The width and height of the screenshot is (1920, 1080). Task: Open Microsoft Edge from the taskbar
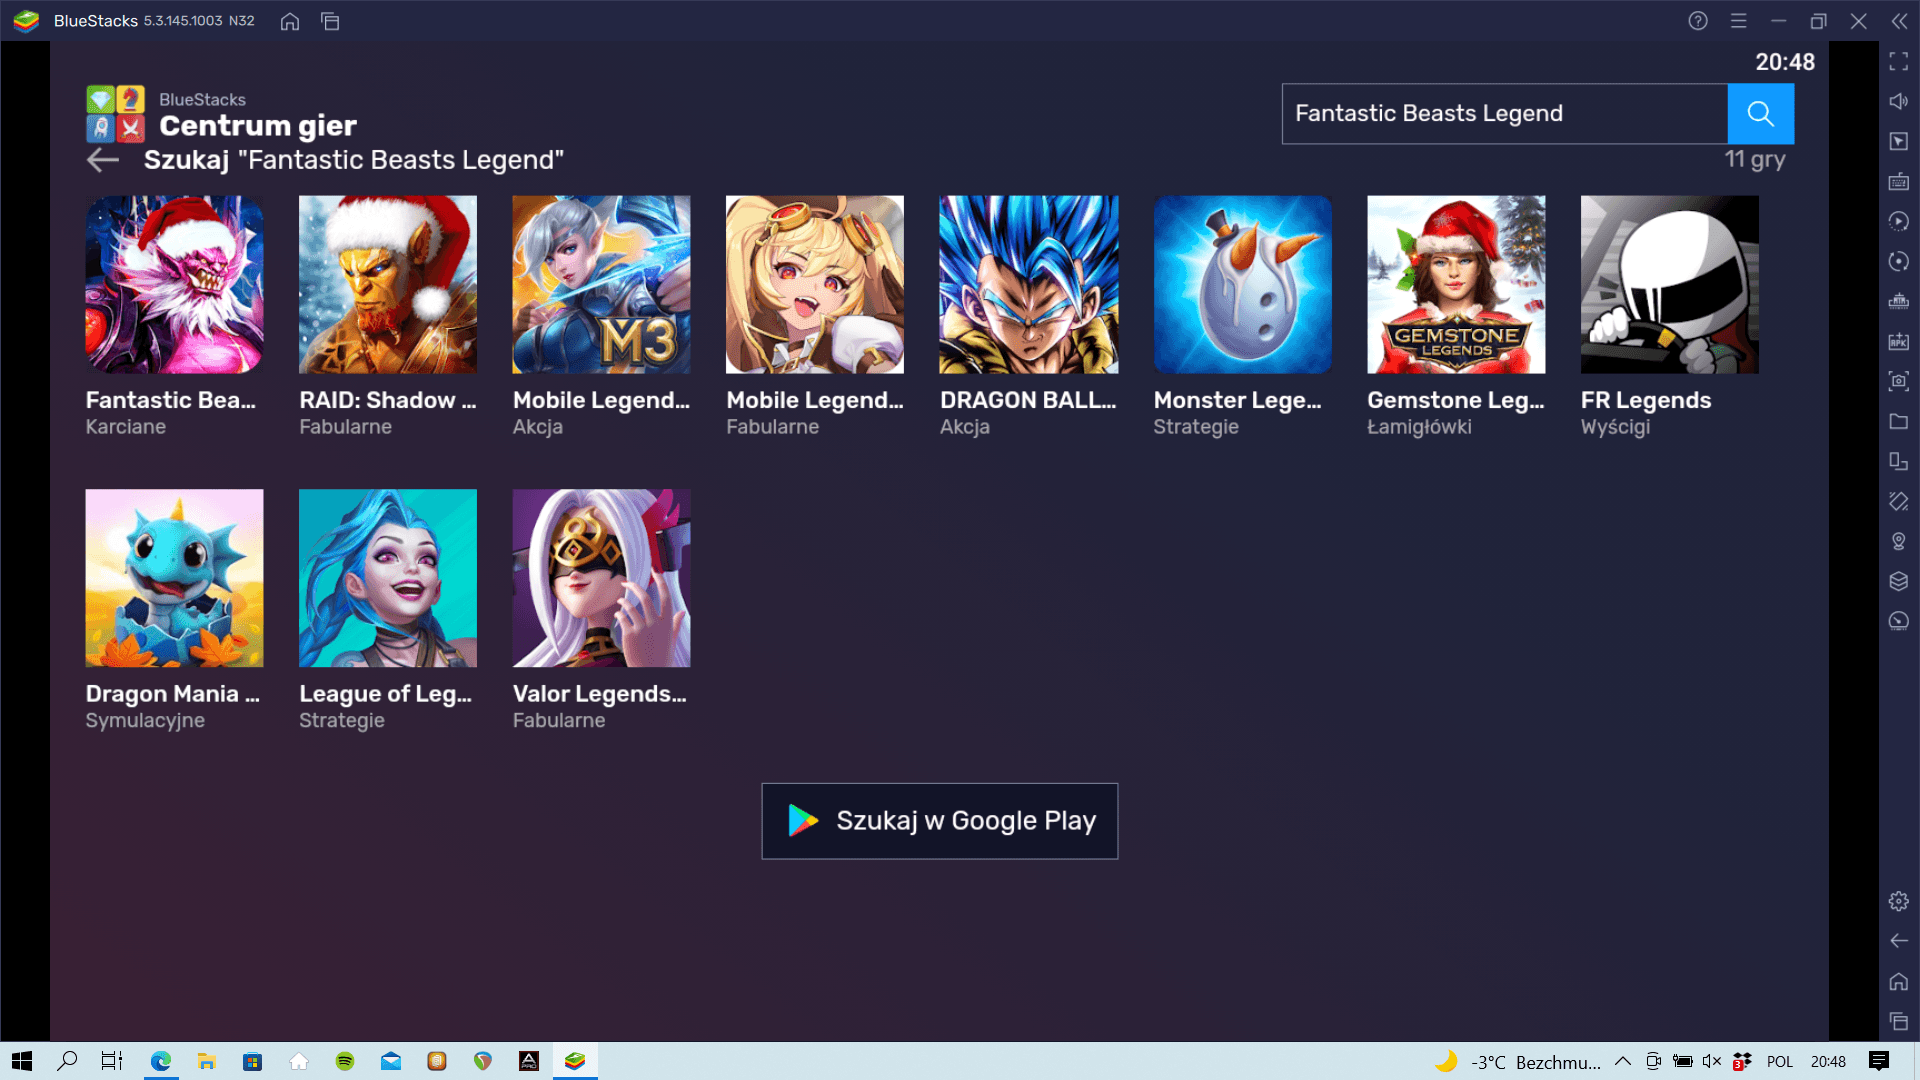pyautogui.click(x=160, y=1061)
